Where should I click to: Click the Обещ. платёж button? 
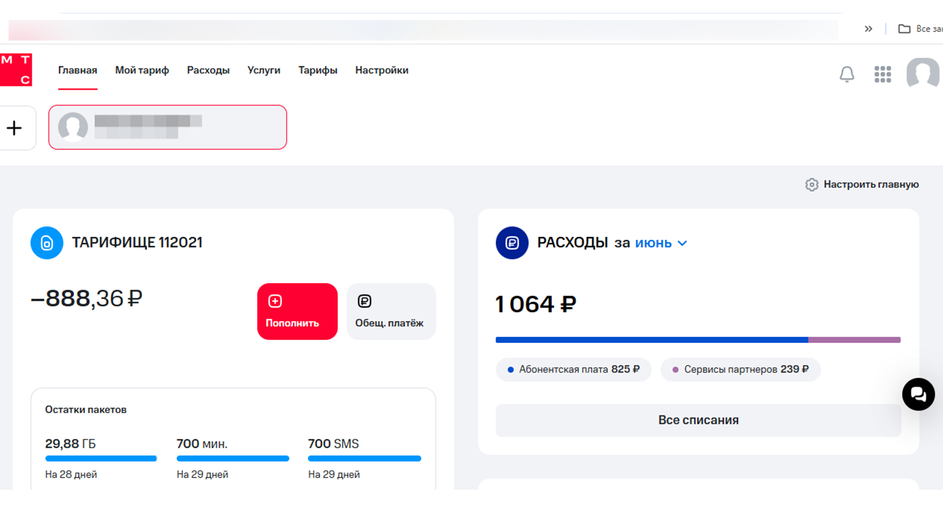[391, 312]
